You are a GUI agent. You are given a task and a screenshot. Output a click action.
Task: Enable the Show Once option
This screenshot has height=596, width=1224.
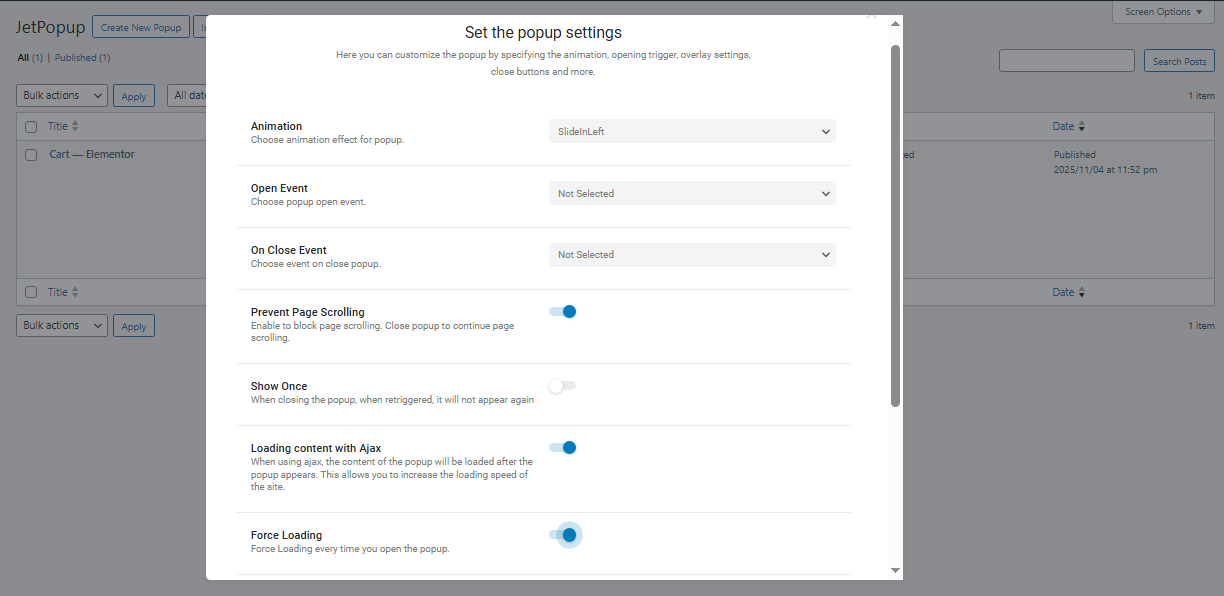click(561, 385)
